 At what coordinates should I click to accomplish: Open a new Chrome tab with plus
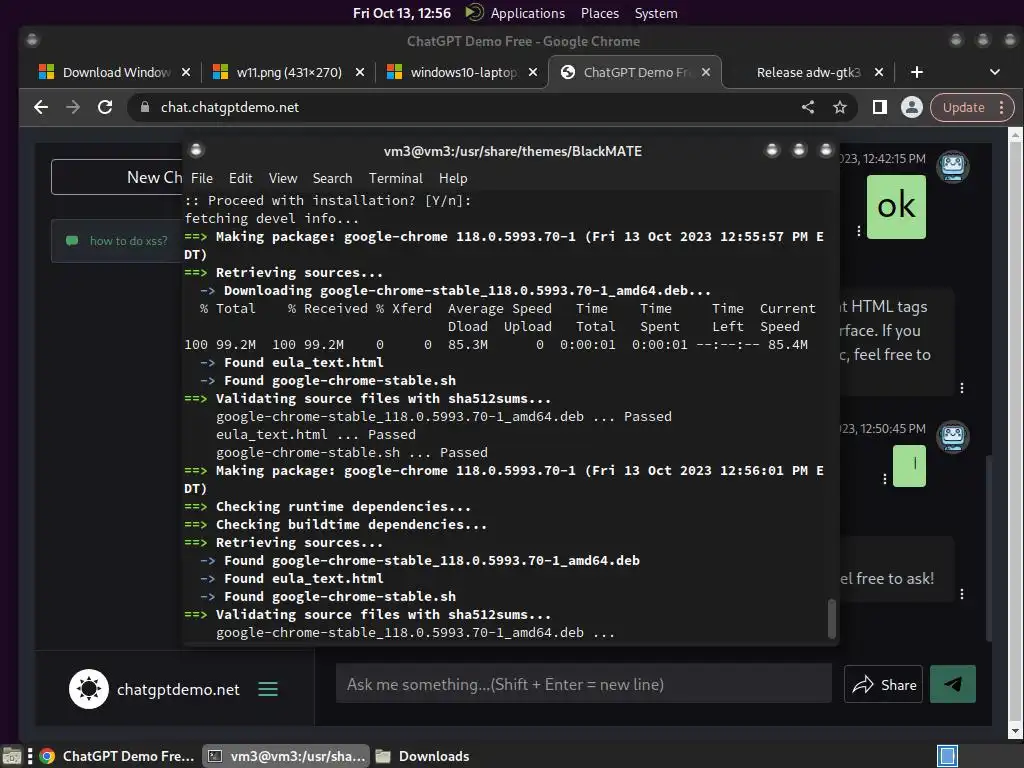click(x=917, y=72)
